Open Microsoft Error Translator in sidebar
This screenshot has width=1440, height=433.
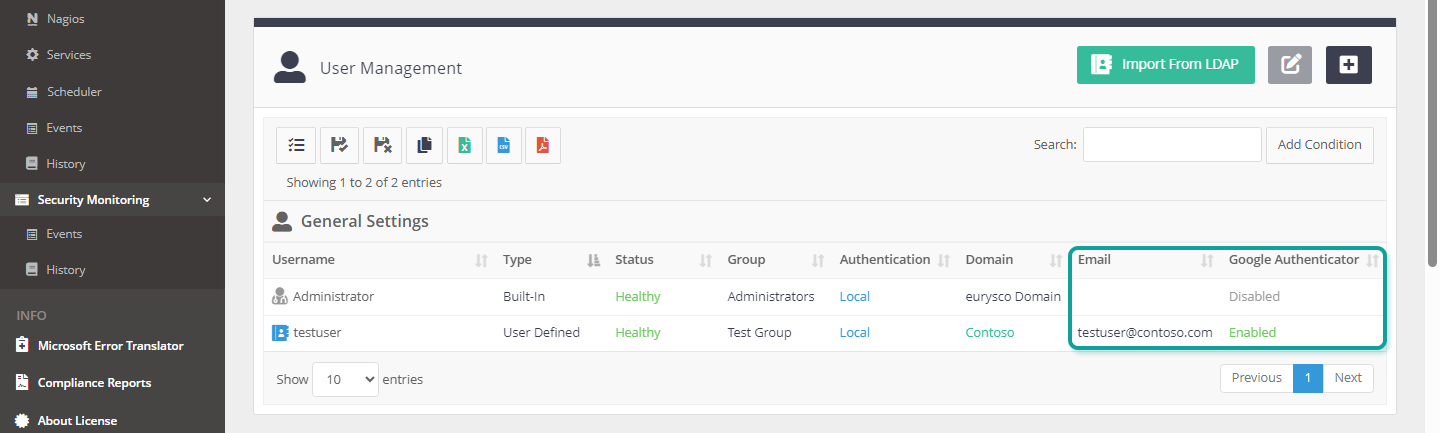pos(110,346)
